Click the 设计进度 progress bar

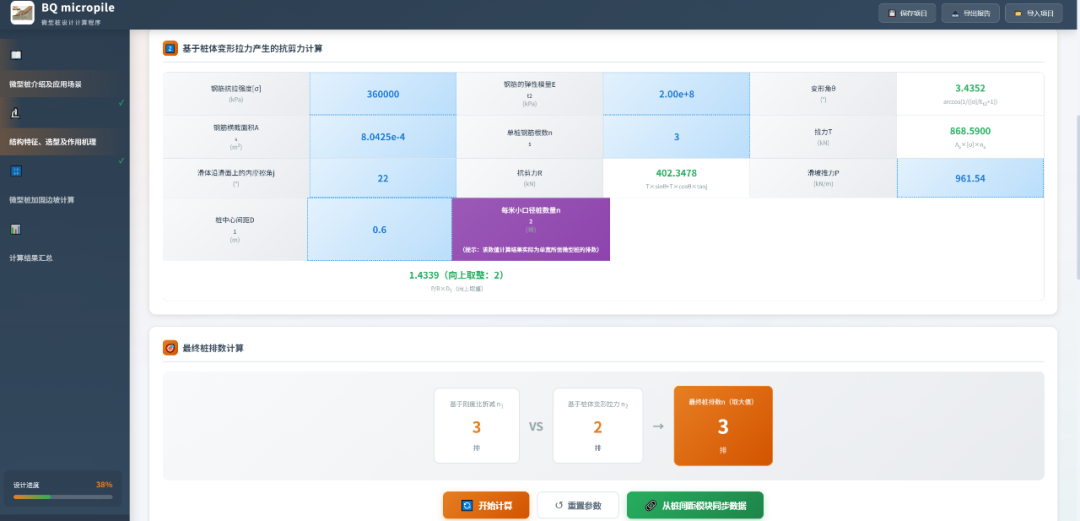(63, 496)
